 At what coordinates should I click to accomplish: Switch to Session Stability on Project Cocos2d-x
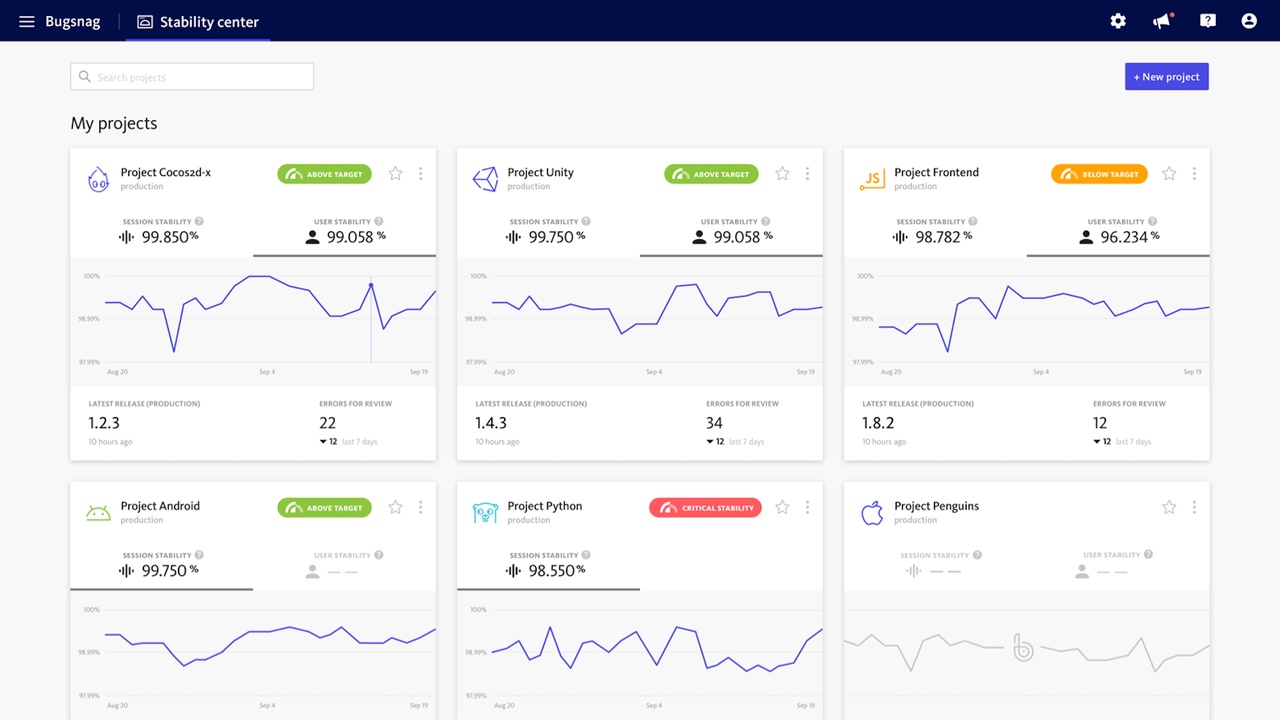pyautogui.click(x=161, y=232)
